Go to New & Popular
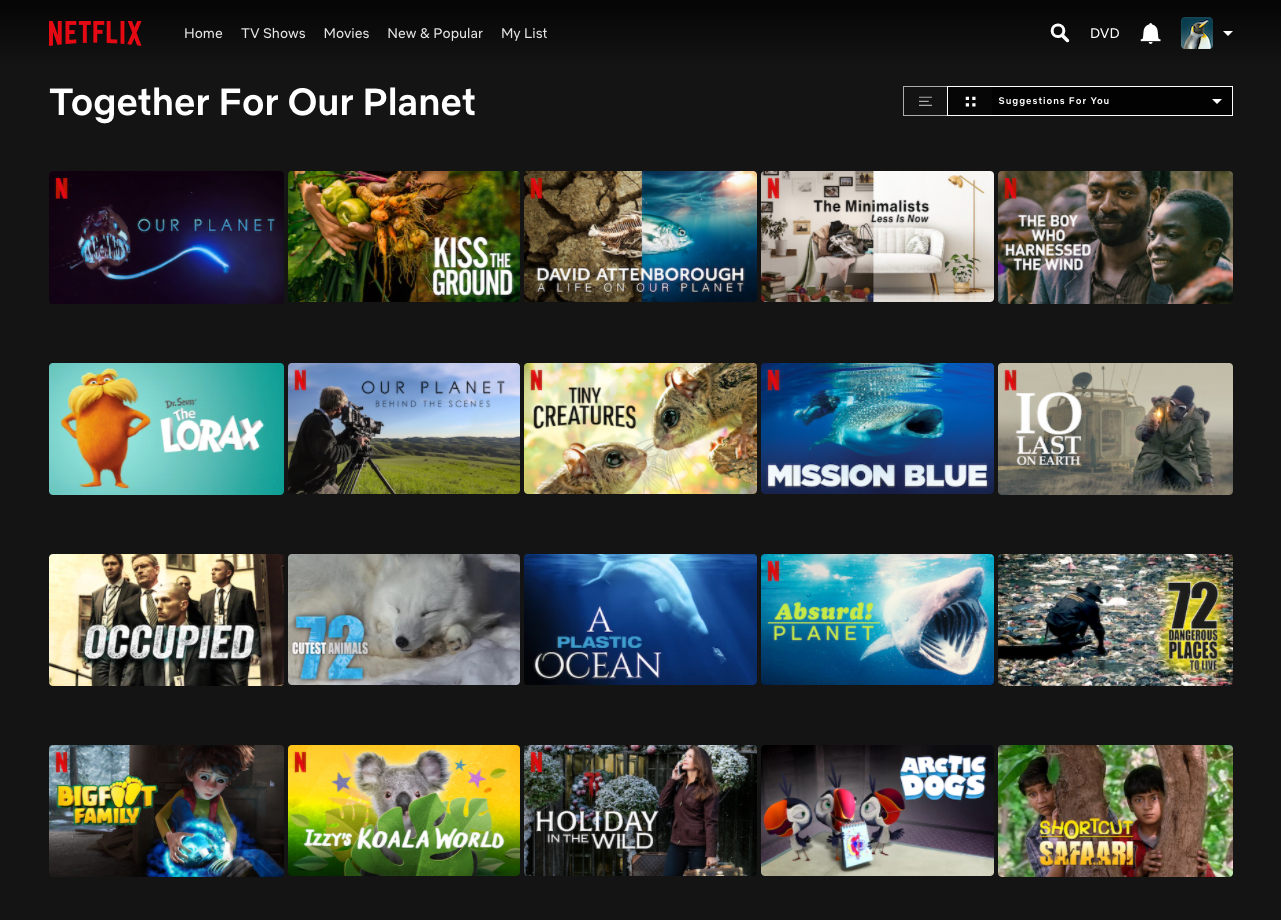1281x920 pixels. (x=435, y=33)
